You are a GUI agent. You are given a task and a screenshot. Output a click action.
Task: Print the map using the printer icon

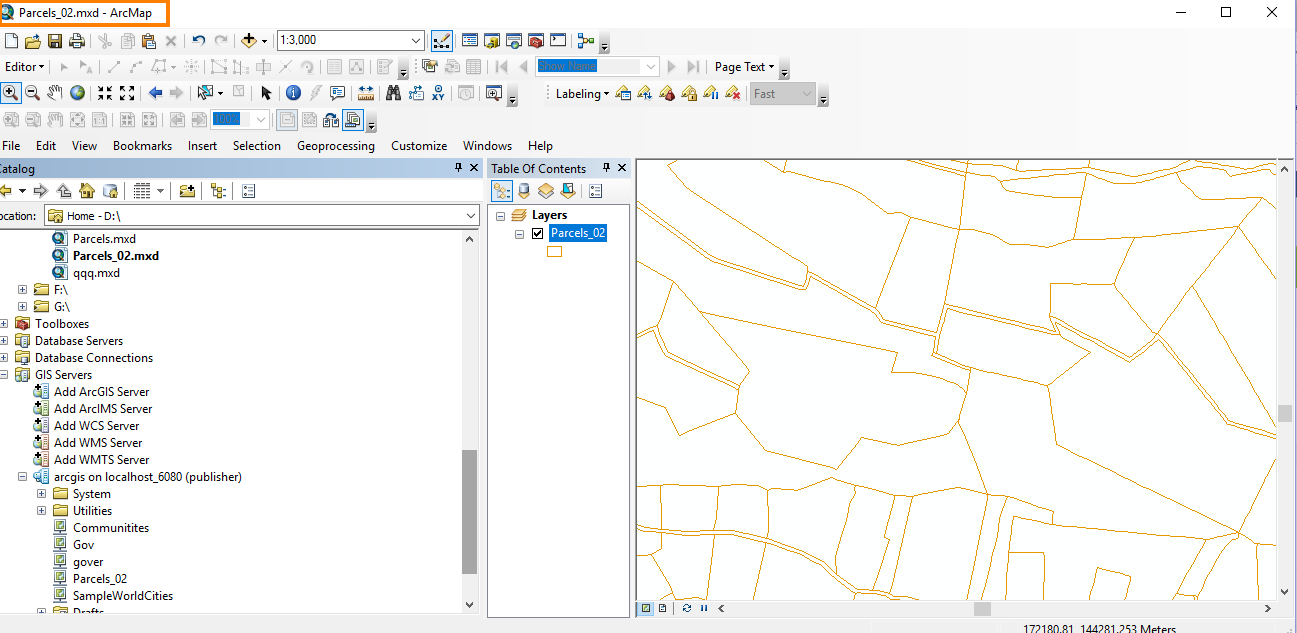coord(76,41)
